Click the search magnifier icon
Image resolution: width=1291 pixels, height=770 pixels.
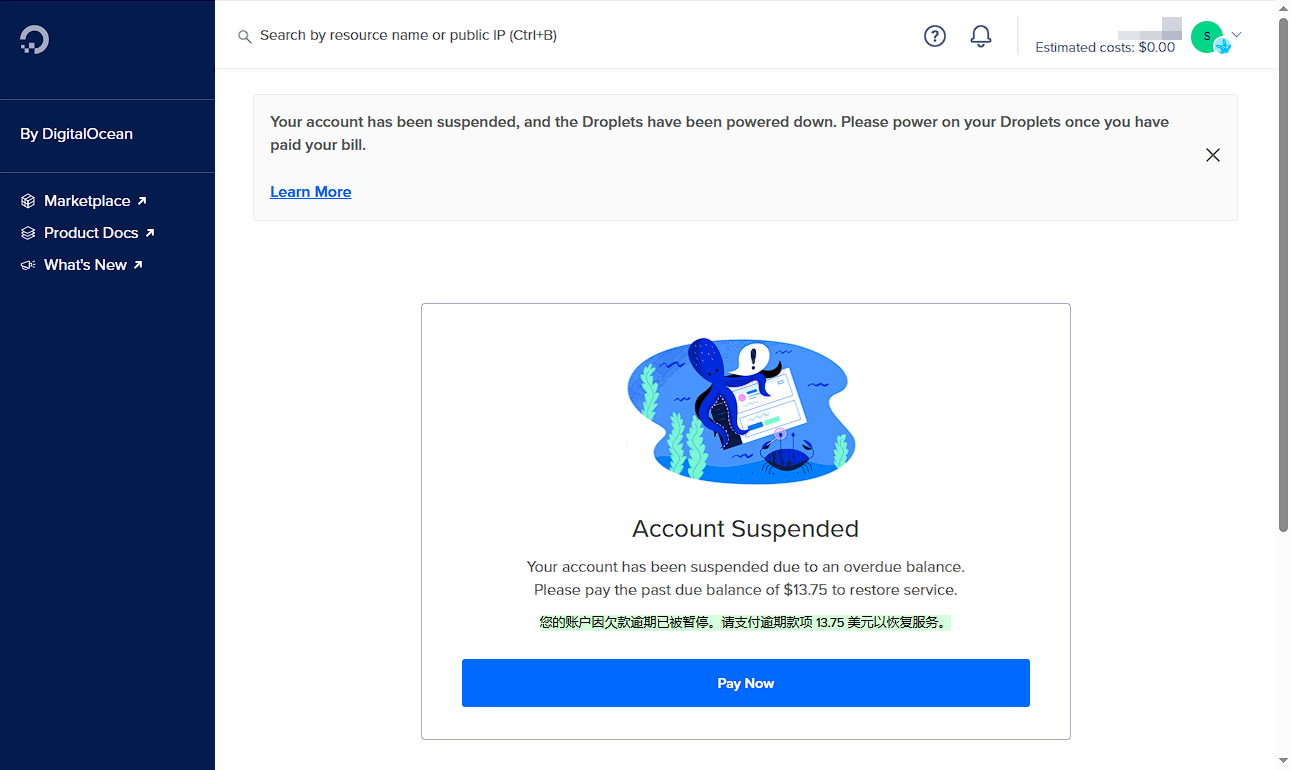click(244, 37)
